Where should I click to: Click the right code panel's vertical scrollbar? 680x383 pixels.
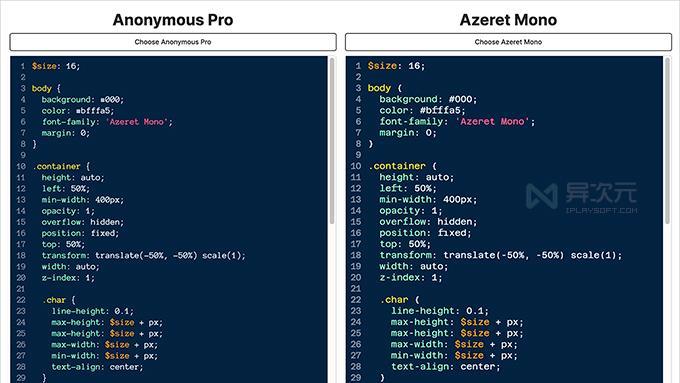pos(667,141)
